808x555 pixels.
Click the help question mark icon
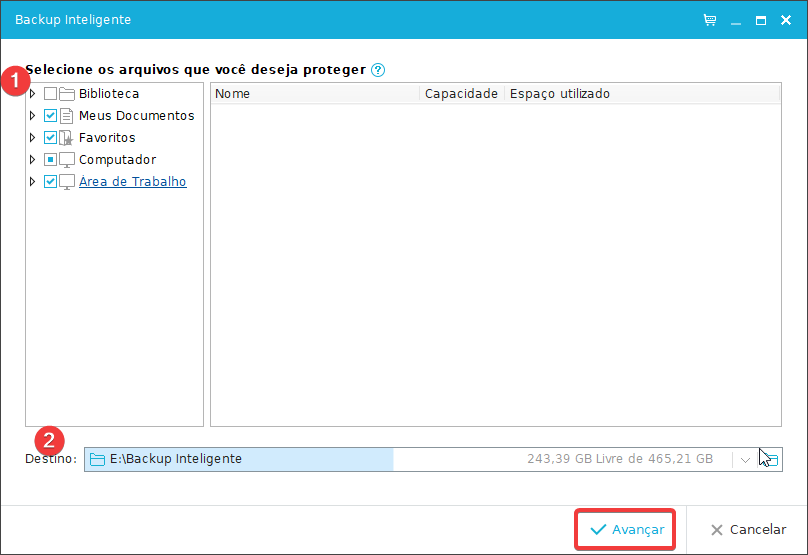(377, 70)
